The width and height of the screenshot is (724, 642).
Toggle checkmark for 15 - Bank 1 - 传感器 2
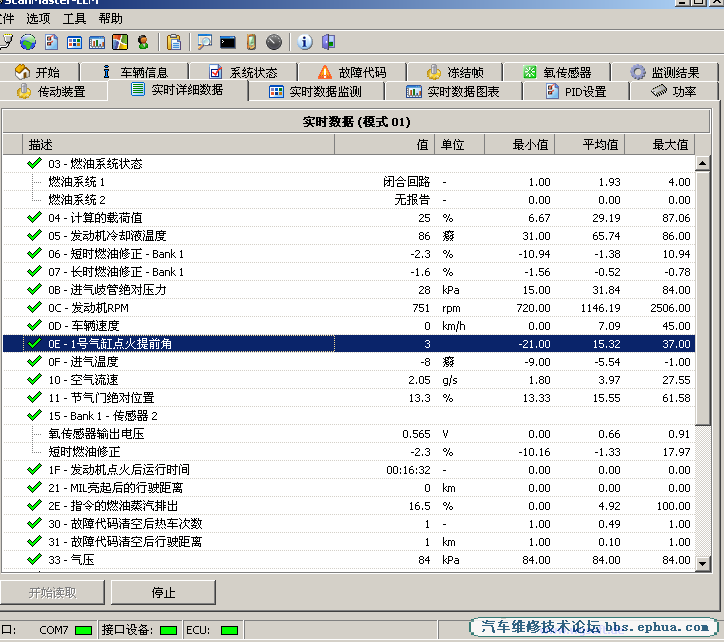34,416
